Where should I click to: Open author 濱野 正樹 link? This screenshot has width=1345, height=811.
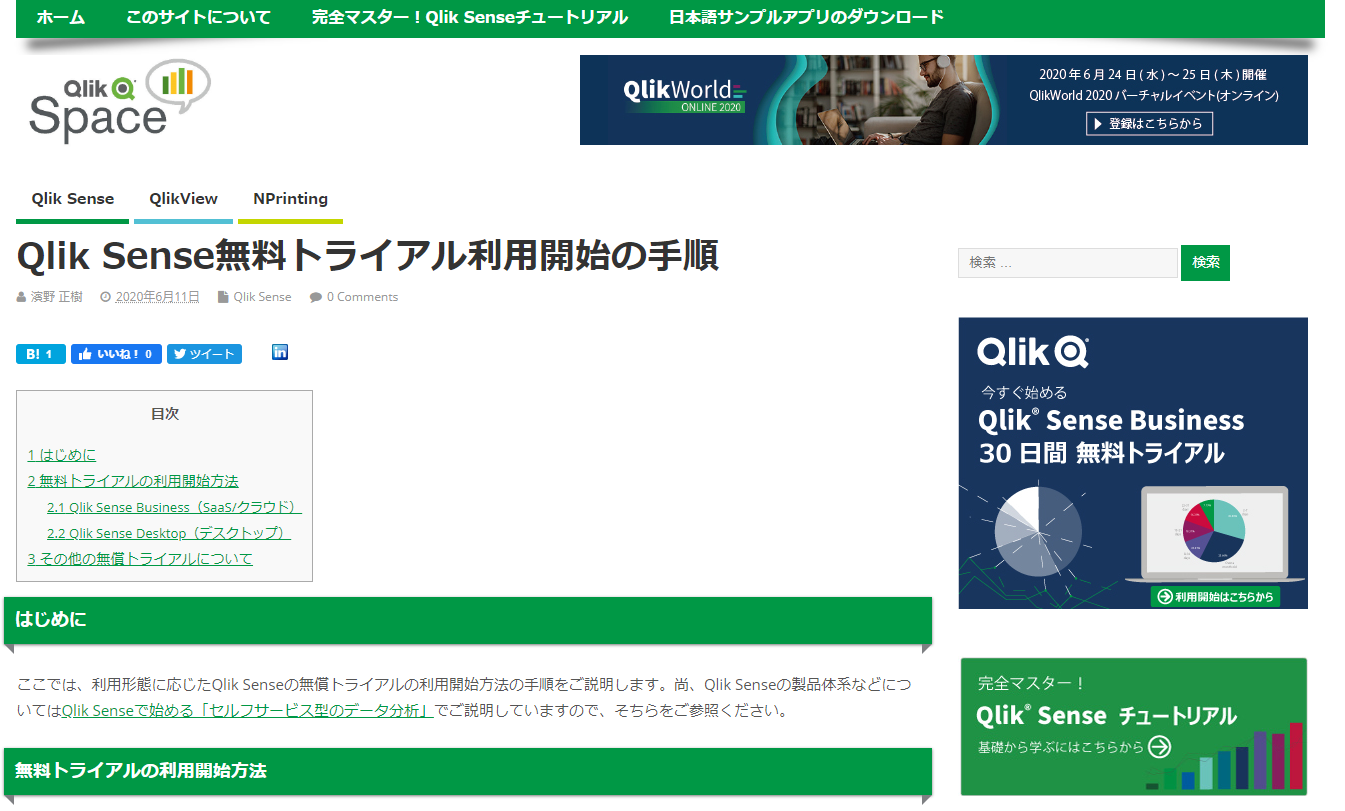[57, 297]
